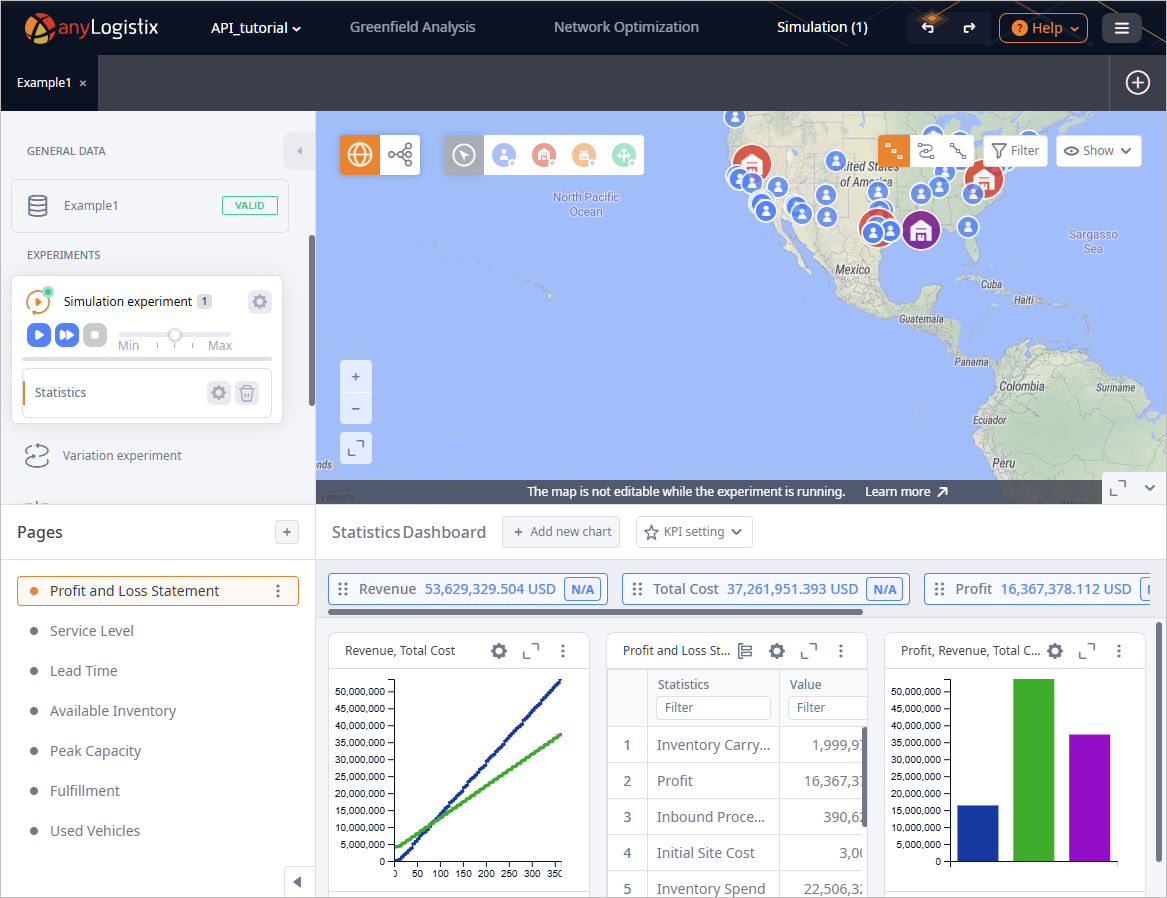Run simulation at fast-forward speed
The width and height of the screenshot is (1167, 898).
[66, 335]
